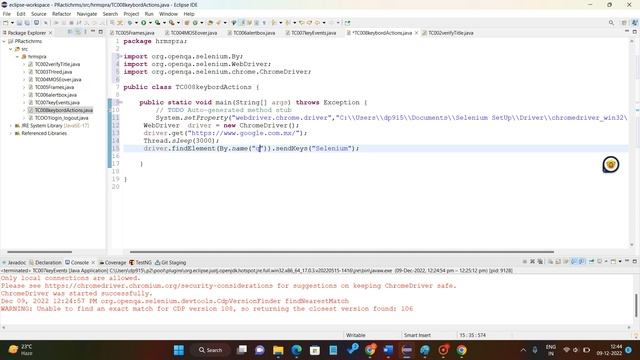This screenshot has height=360, width=640.
Task: Open File Explorer from taskbar
Action: point(278,350)
